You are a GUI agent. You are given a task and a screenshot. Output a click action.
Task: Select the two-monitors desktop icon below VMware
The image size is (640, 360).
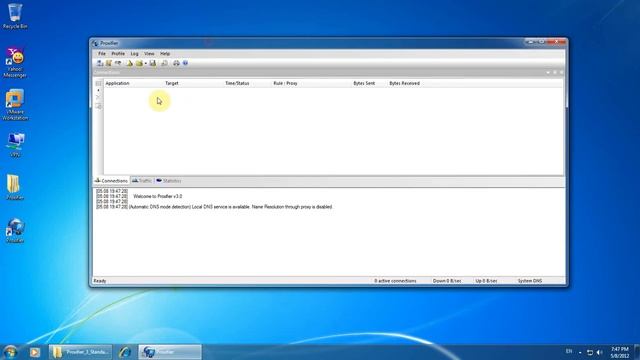[15, 144]
